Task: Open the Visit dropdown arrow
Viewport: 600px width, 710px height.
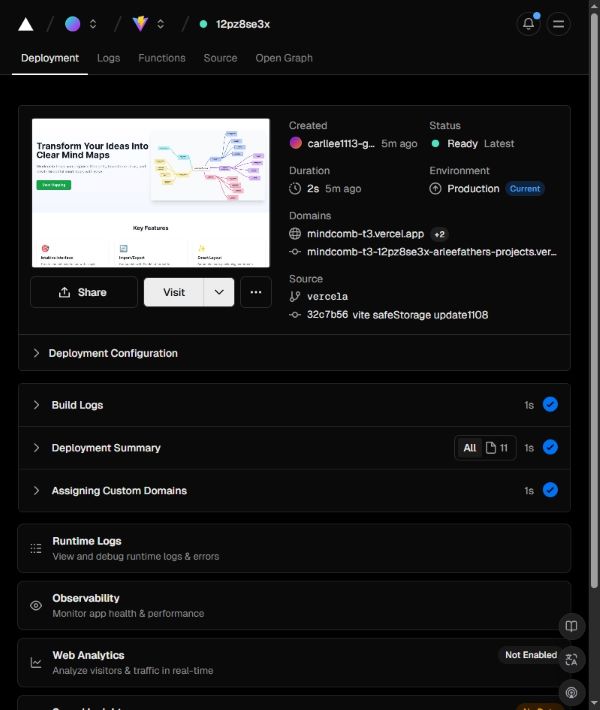Action: tap(219, 292)
